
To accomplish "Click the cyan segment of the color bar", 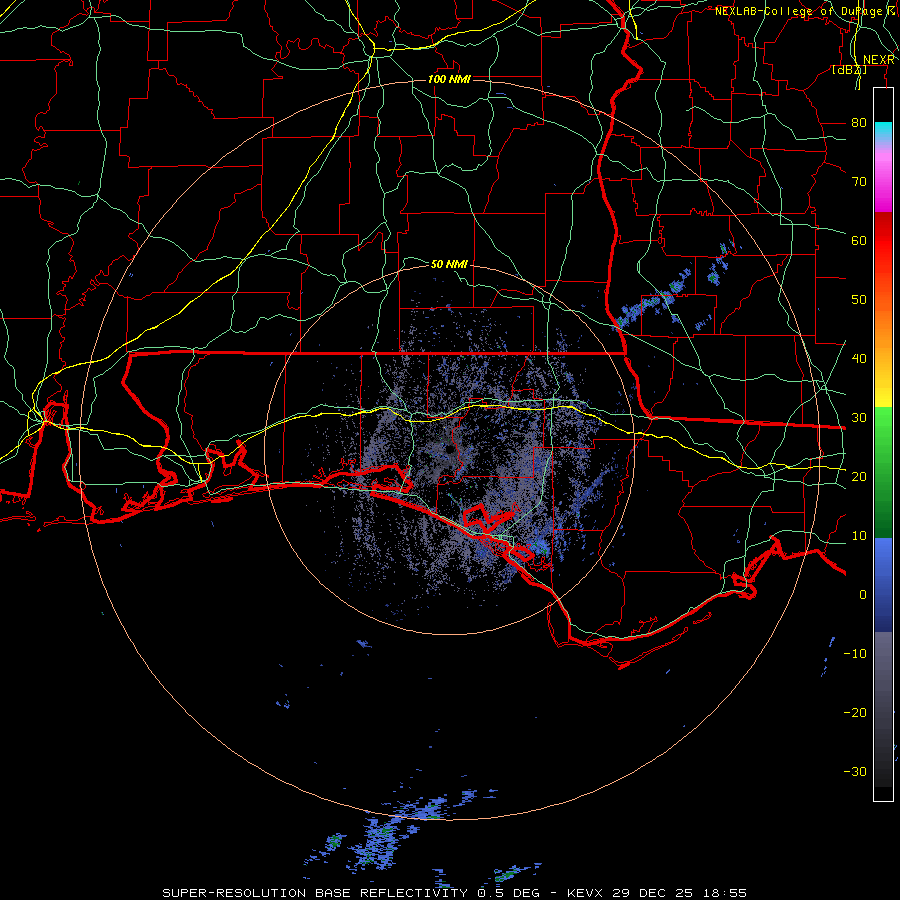I will click(x=883, y=131).
